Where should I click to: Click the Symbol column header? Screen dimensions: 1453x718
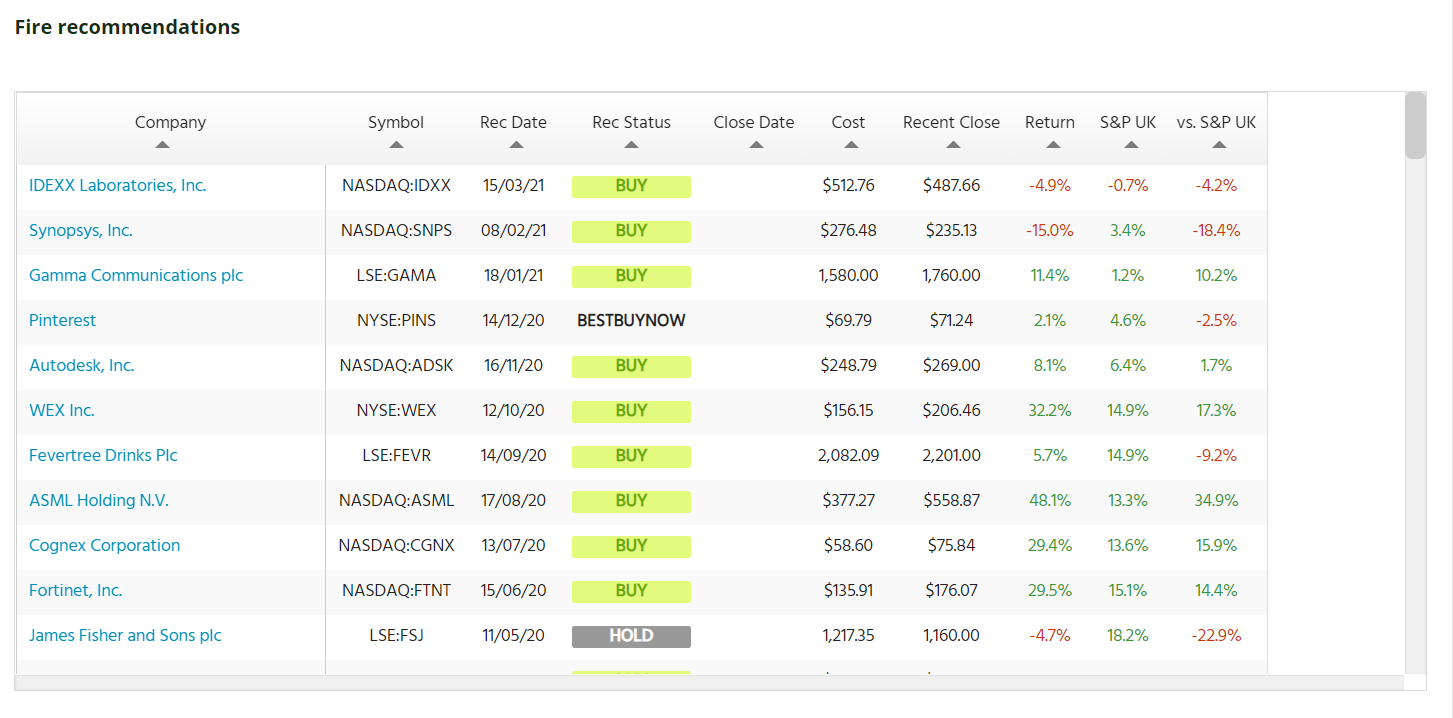[396, 122]
